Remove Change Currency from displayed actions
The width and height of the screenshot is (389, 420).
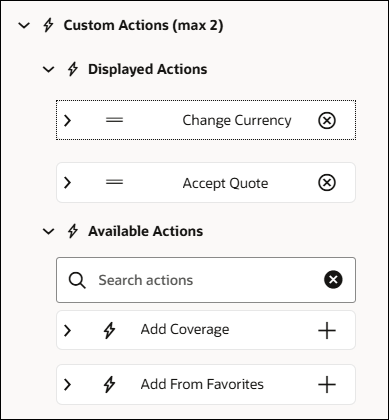(327, 120)
